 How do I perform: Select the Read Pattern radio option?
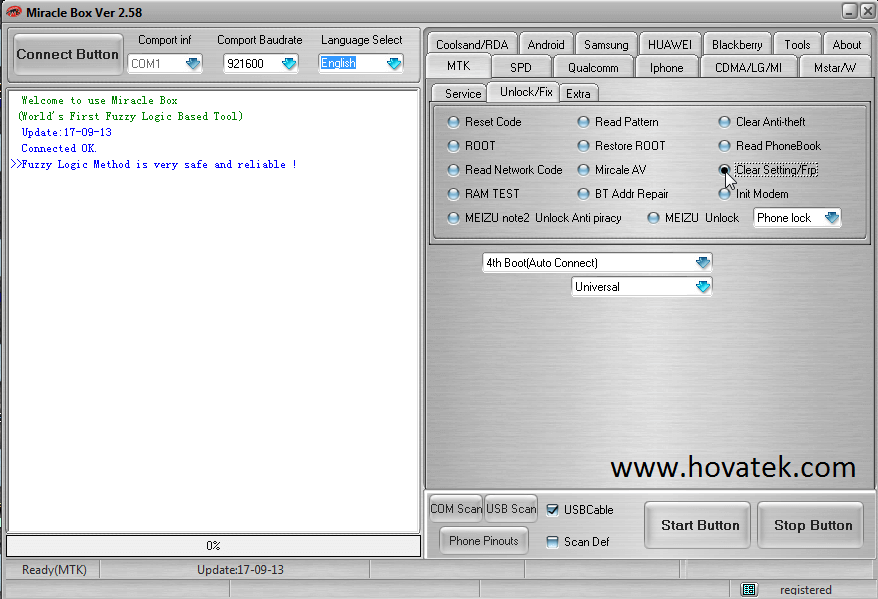coord(618,121)
